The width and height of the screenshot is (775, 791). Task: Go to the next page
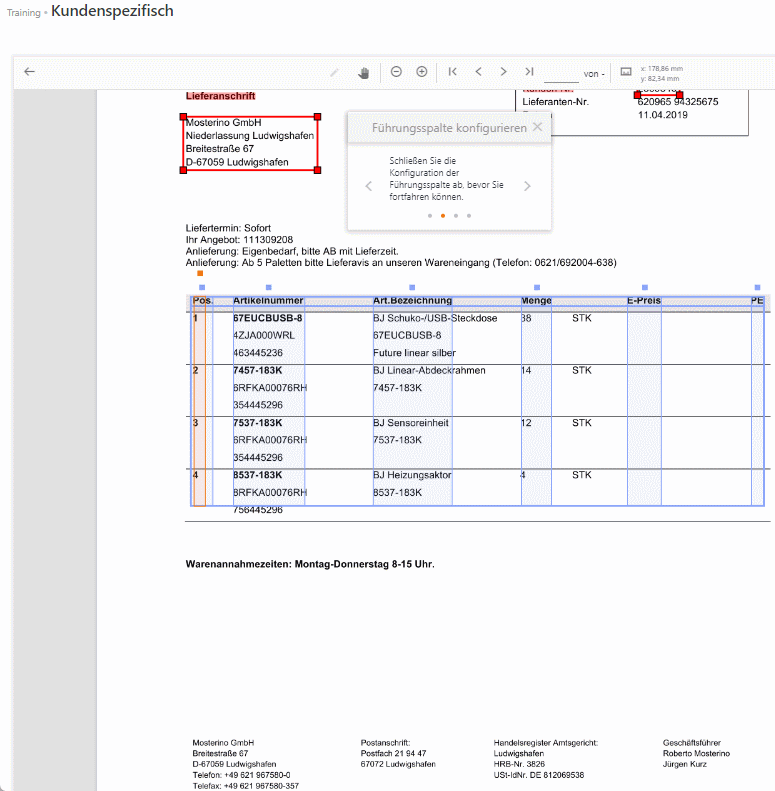[504, 72]
